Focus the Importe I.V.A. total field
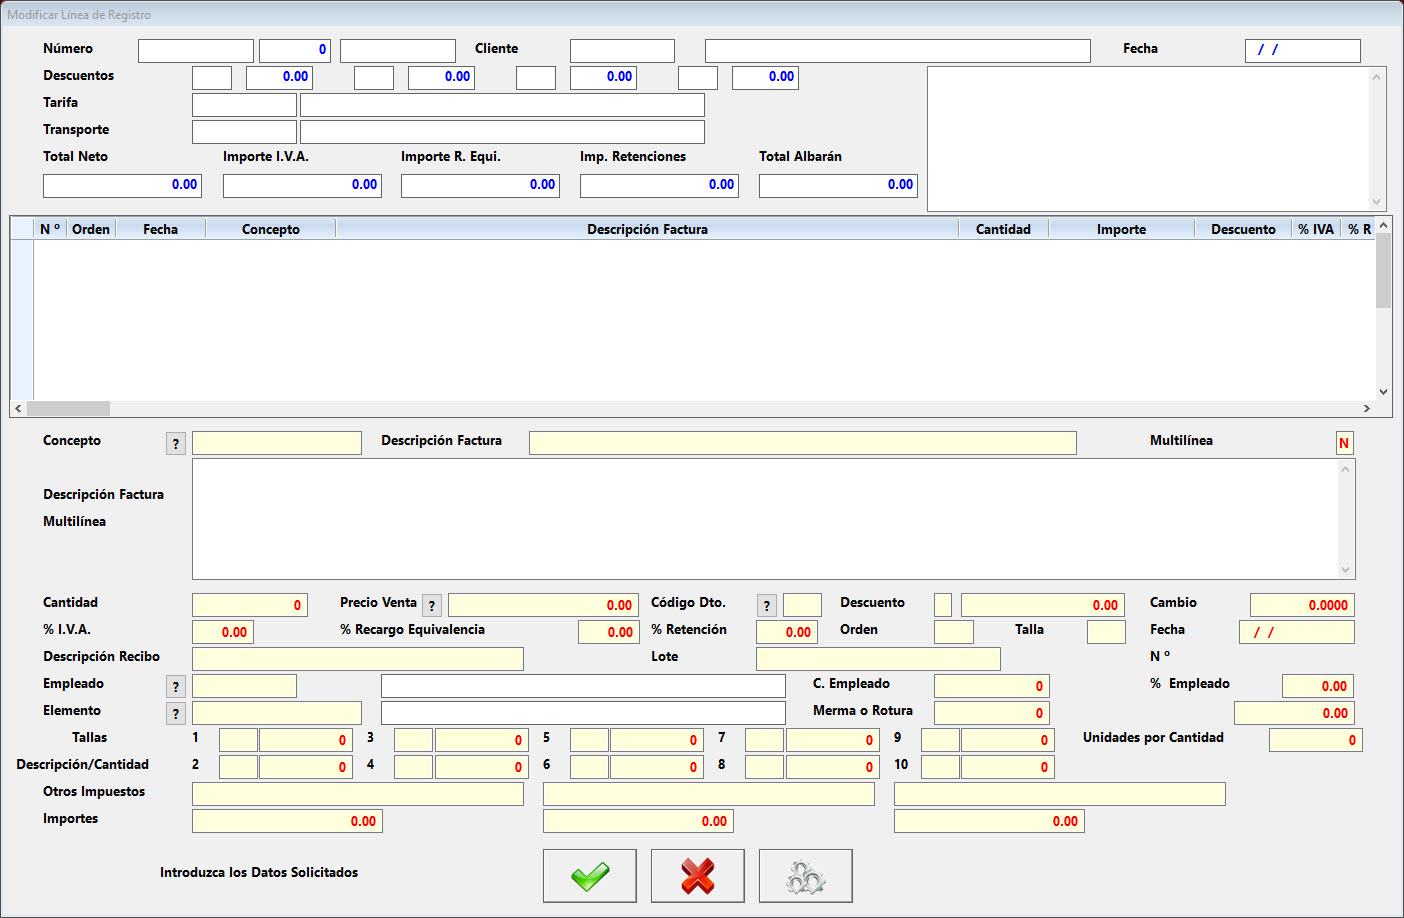Viewport: 1404px width, 918px height. [302, 186]
